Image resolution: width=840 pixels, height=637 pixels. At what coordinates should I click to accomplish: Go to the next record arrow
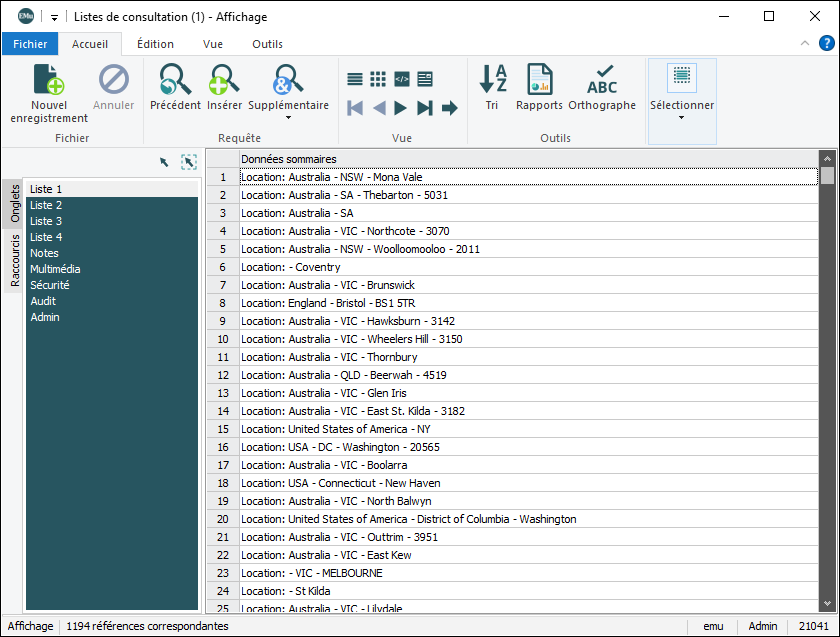point(401,108)
